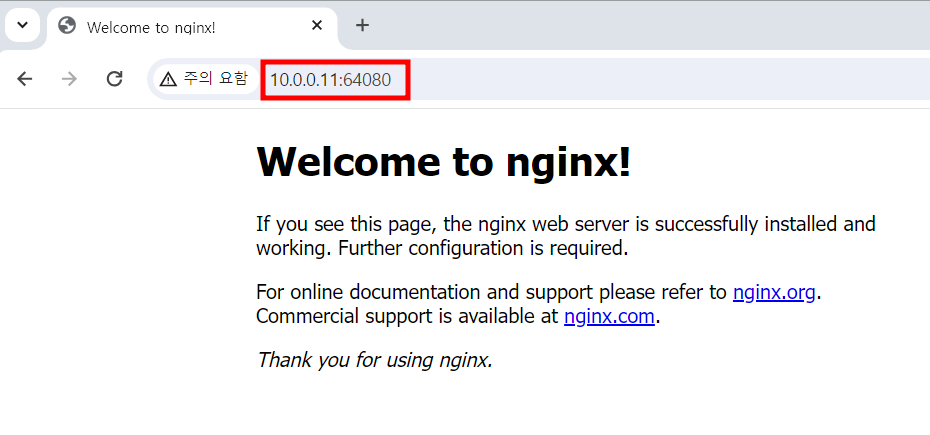The image size is (930, 435).
Task: Select the 'Welcome to nginx!' tab
Action: tap(192, 26)
